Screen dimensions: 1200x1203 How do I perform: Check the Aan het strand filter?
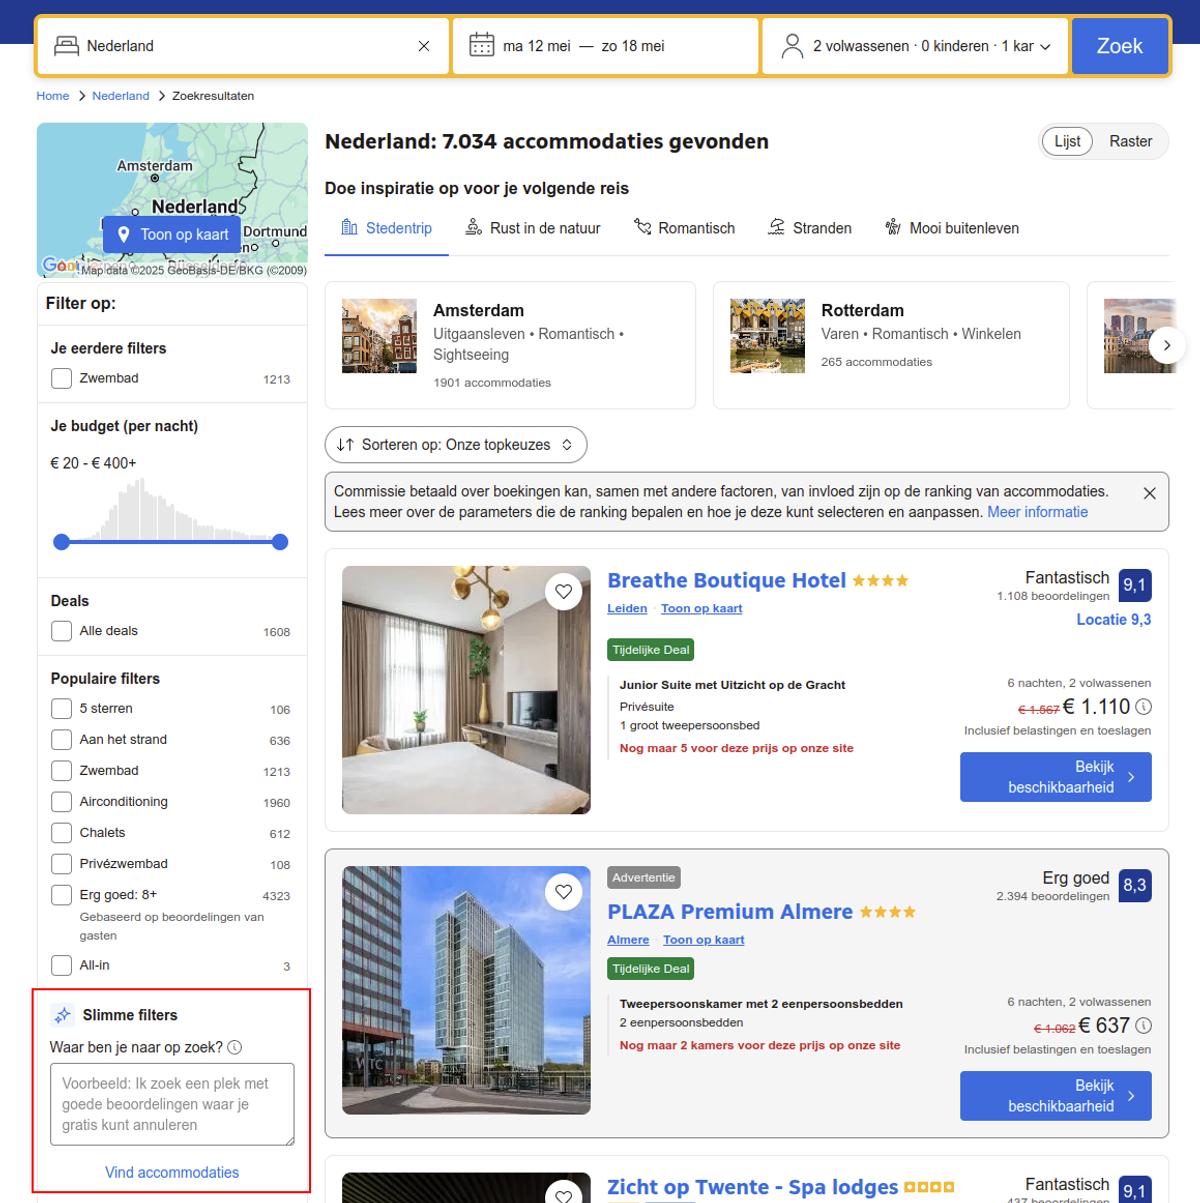pos(61,740)
